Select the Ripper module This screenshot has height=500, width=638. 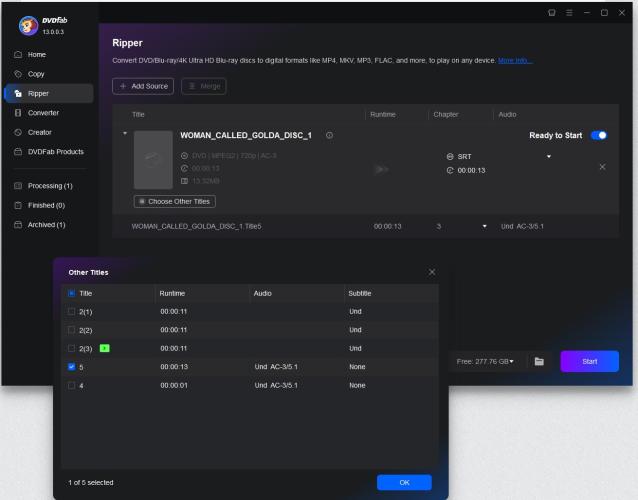click(49, 94)
